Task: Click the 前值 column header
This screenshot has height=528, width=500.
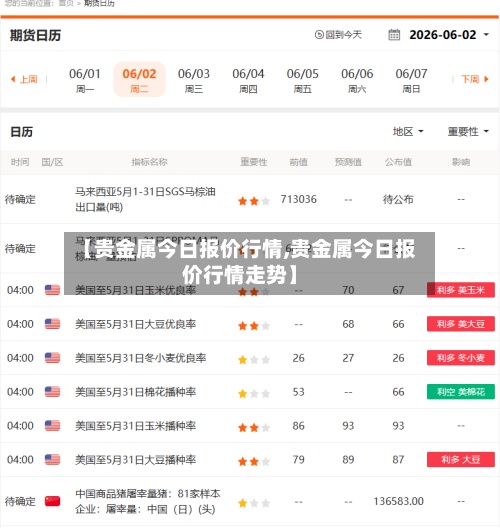Action: [299, 162]
